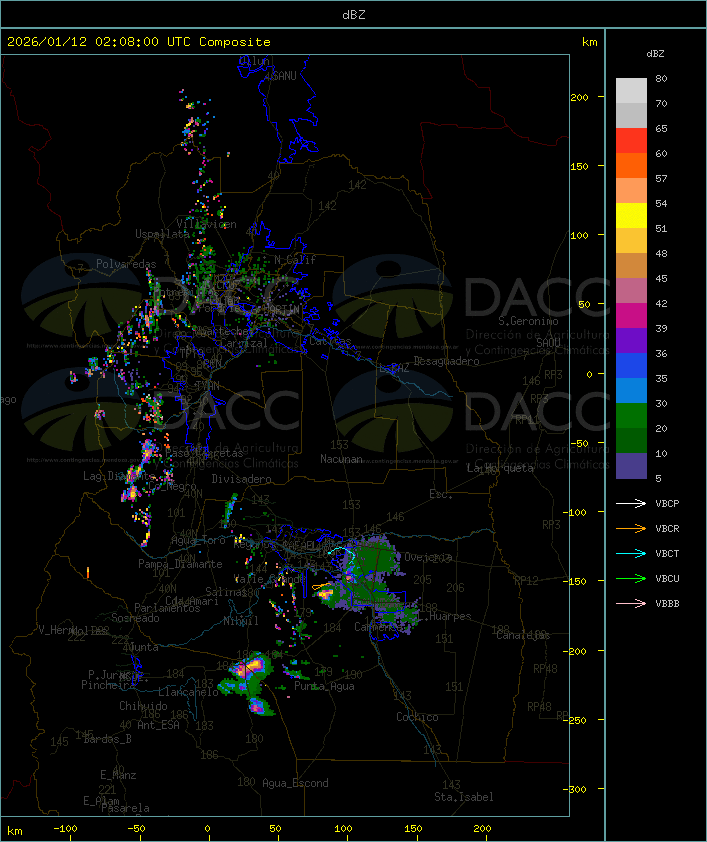The height and width of the screenshot is (842, 707).
Task: Pick the slate purple 5-10 dBZ swatch
Action: point(631,466)
